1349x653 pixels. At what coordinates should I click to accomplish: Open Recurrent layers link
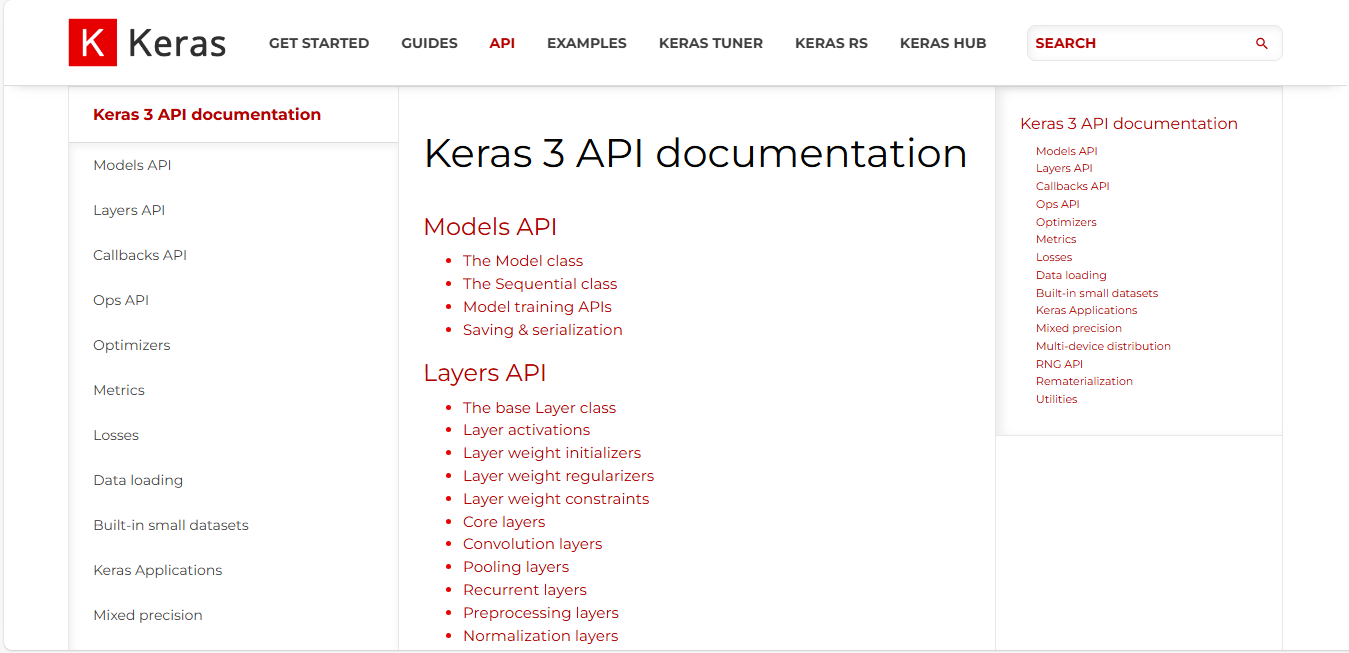click(x=525, y=590)
